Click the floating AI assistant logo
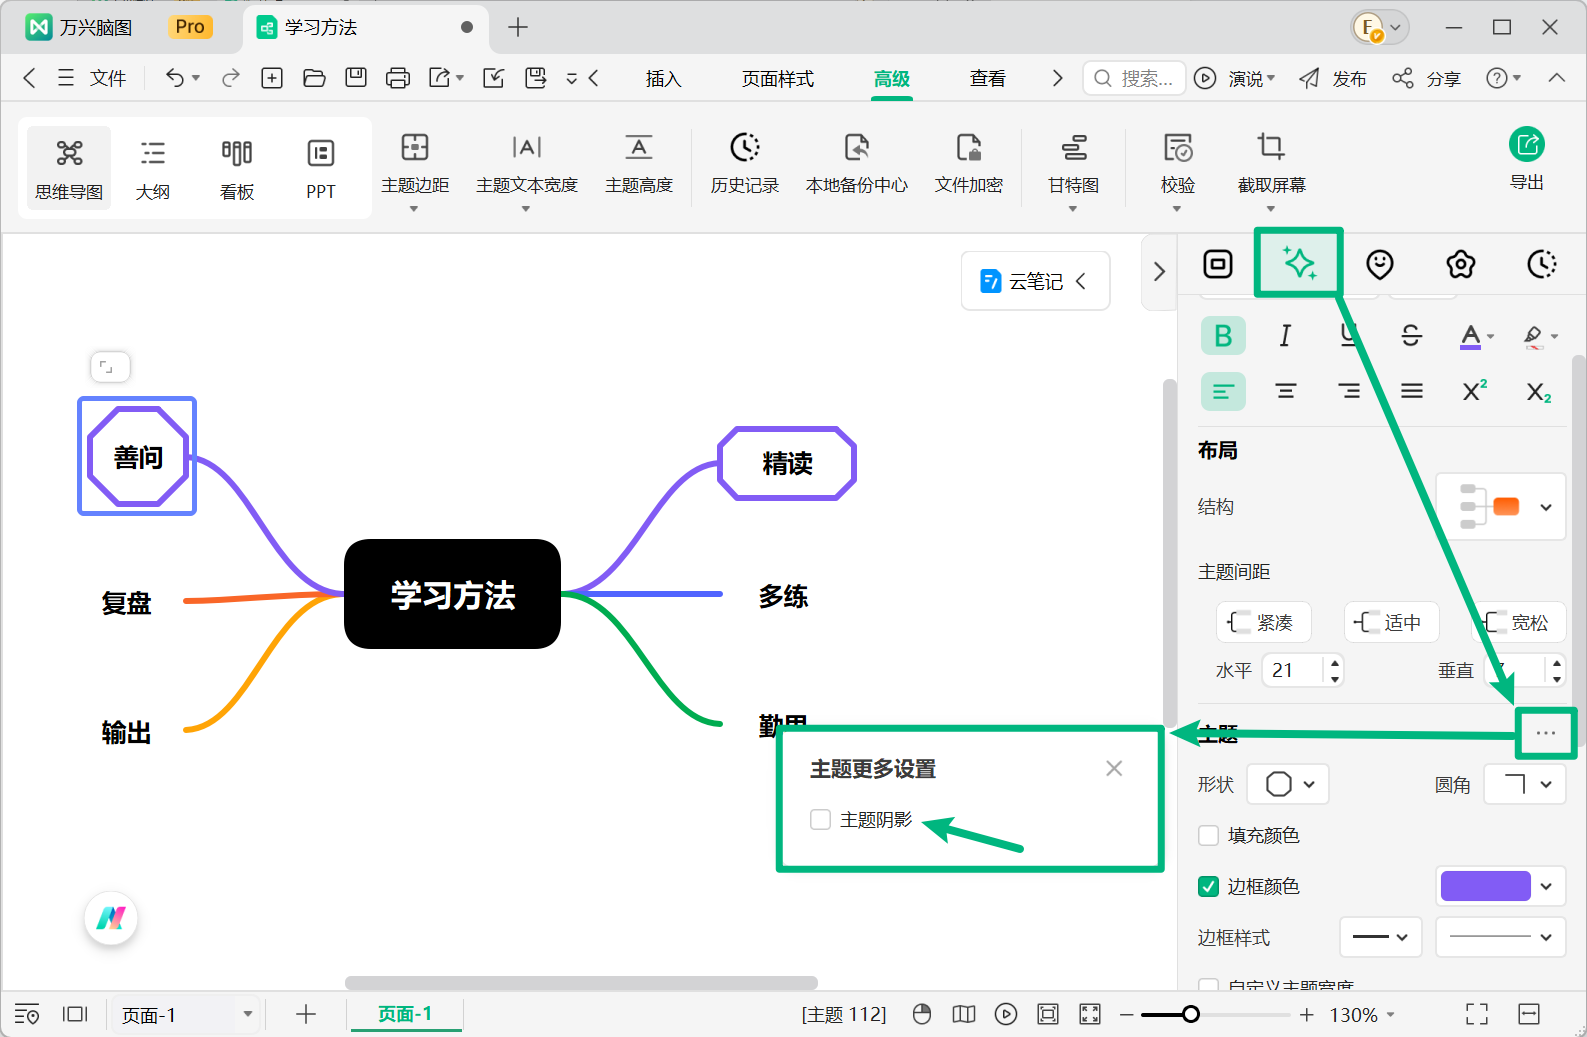The height and width of the screenshot is (1037, 1587). [x=111, y=918]
